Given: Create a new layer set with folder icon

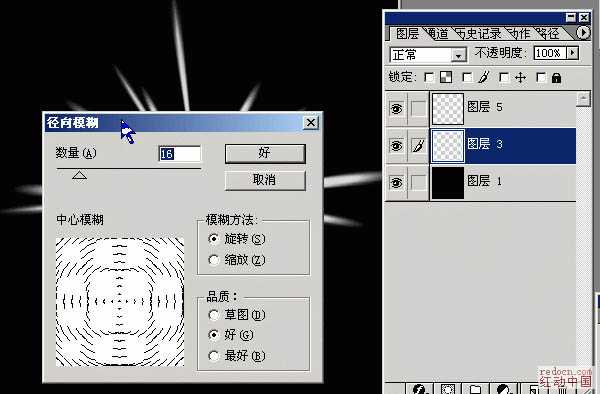Looking at the screenshot, I should click(x=475, y=389).
